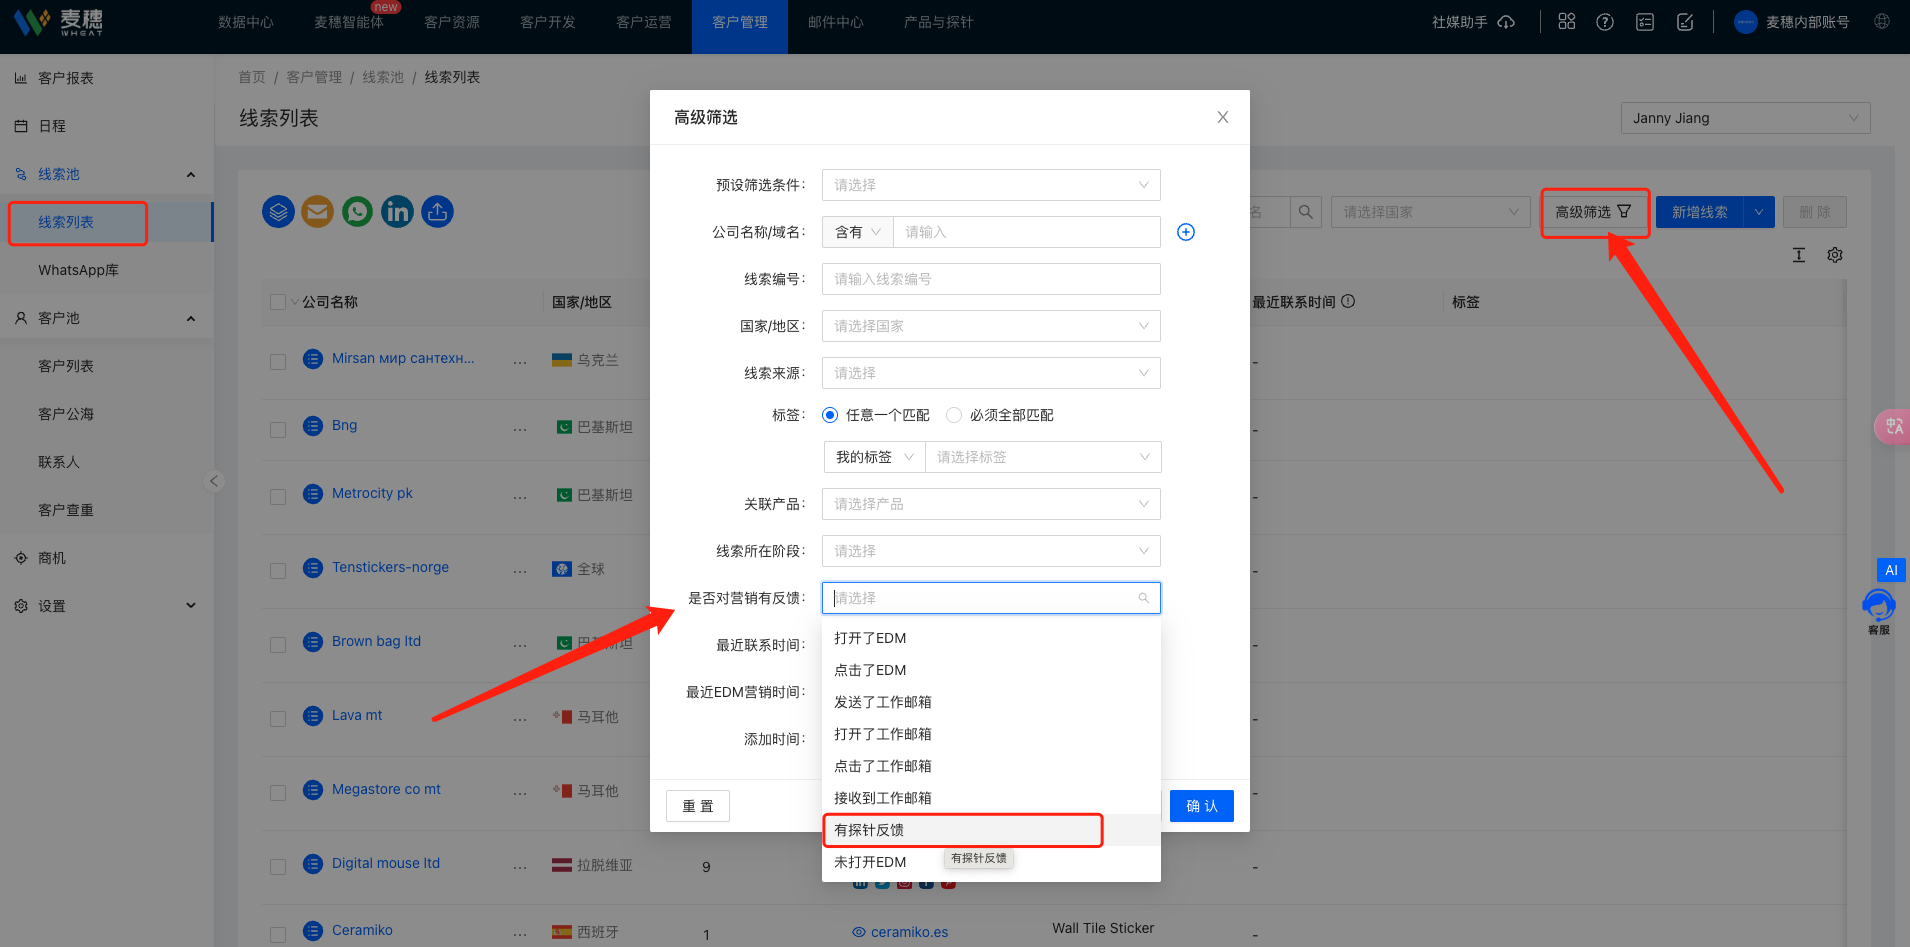Viewport: 1910px width, 947px height.
Task: Click the 社媒助手 cloud download icon
Action: [x=1506, y=22]
